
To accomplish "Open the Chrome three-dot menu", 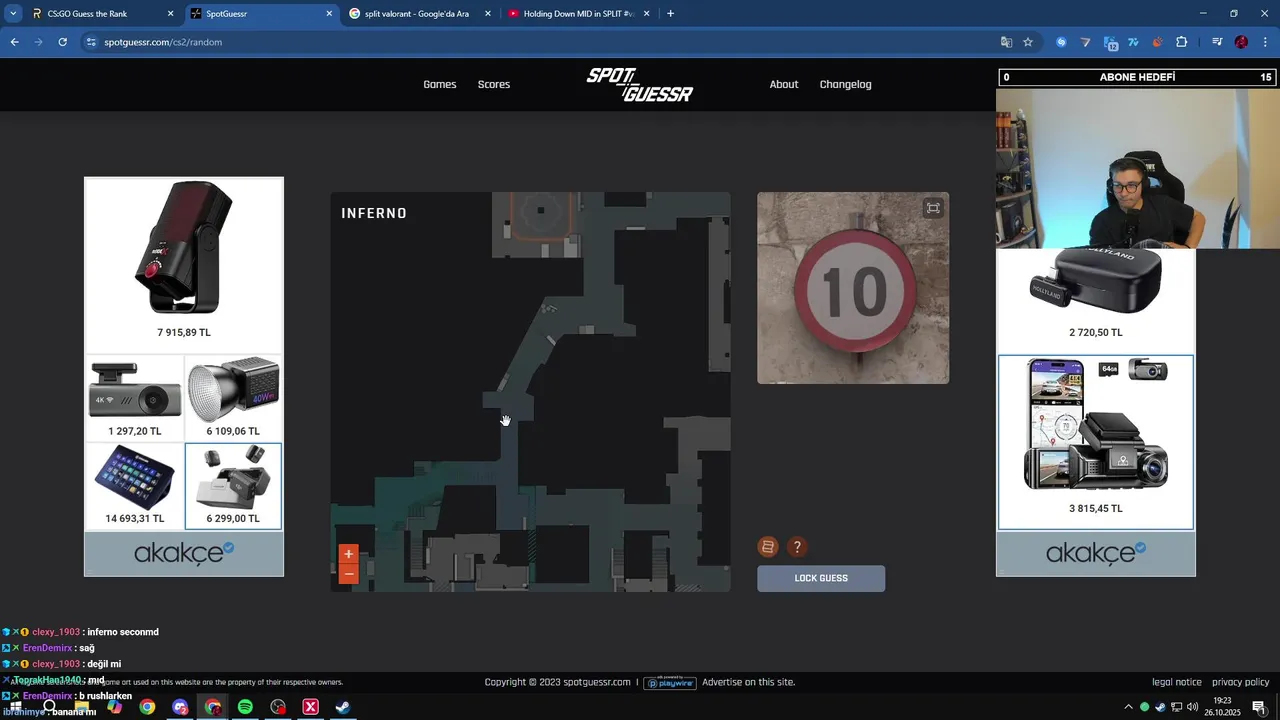I will 1265,42.
